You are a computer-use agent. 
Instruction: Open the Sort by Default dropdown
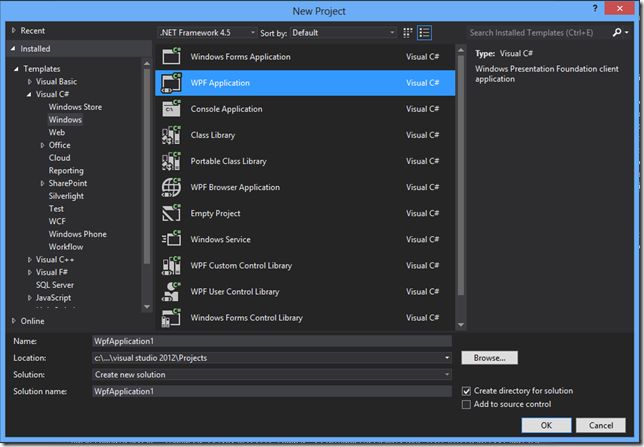point(343,32)
